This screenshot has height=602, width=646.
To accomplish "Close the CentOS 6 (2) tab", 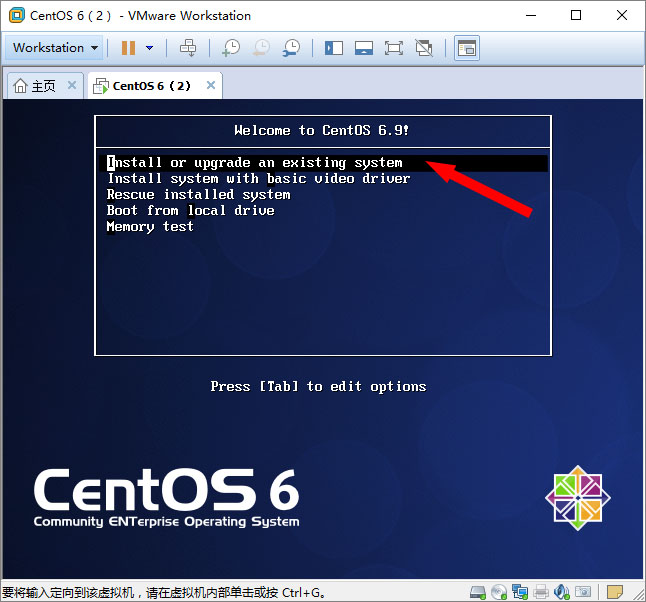I will (x=210, y=86).
